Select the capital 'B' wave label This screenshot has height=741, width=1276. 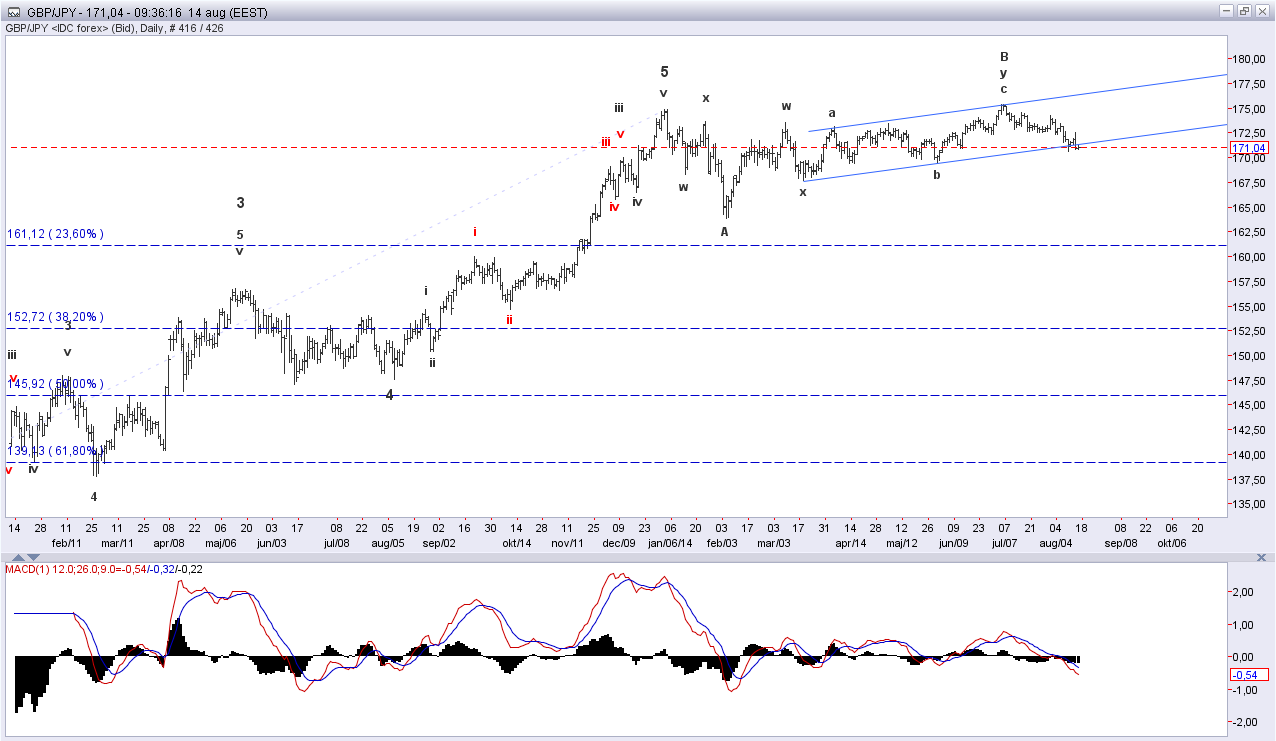(x=1004, y=57)
